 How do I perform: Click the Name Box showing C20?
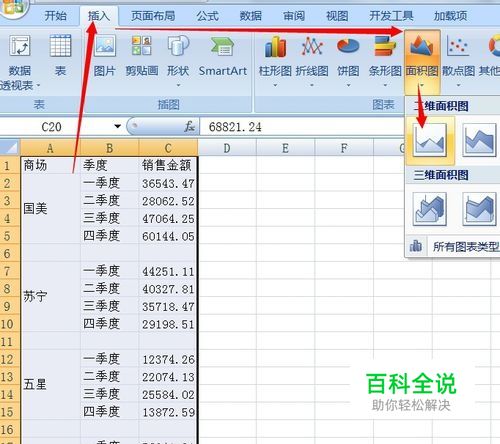click(x=52, y=127)
